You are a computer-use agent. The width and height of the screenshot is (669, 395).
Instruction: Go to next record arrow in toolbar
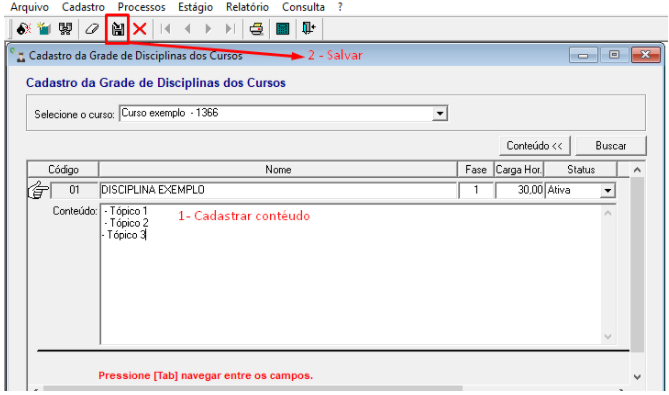(x=208, y=29)
